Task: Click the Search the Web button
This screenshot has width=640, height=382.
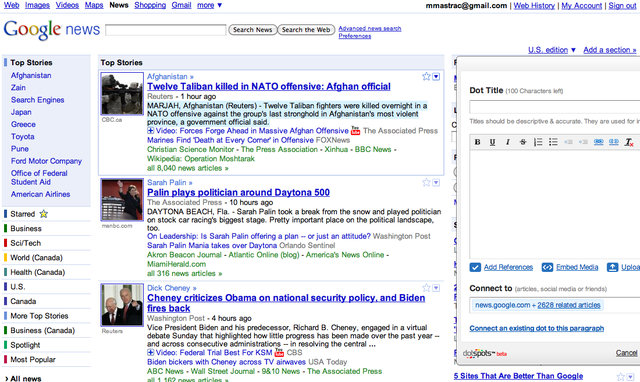Action: tap(306, 30)
